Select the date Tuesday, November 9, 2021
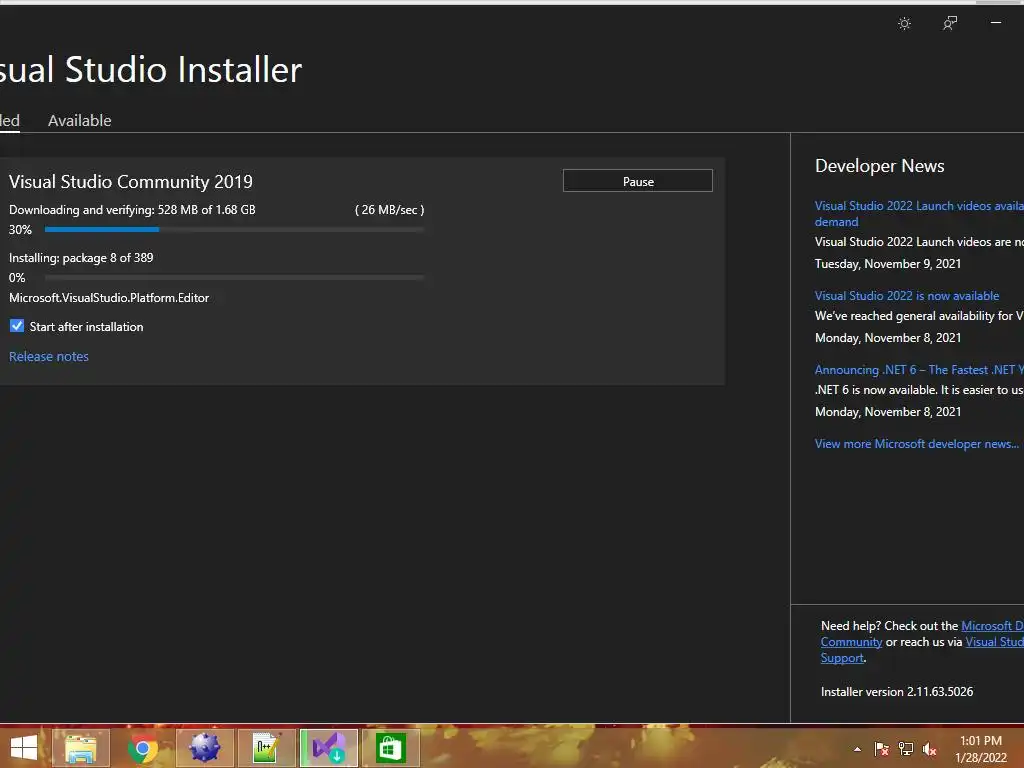Viewport: 1024px width, 768px height. (888, 264)
